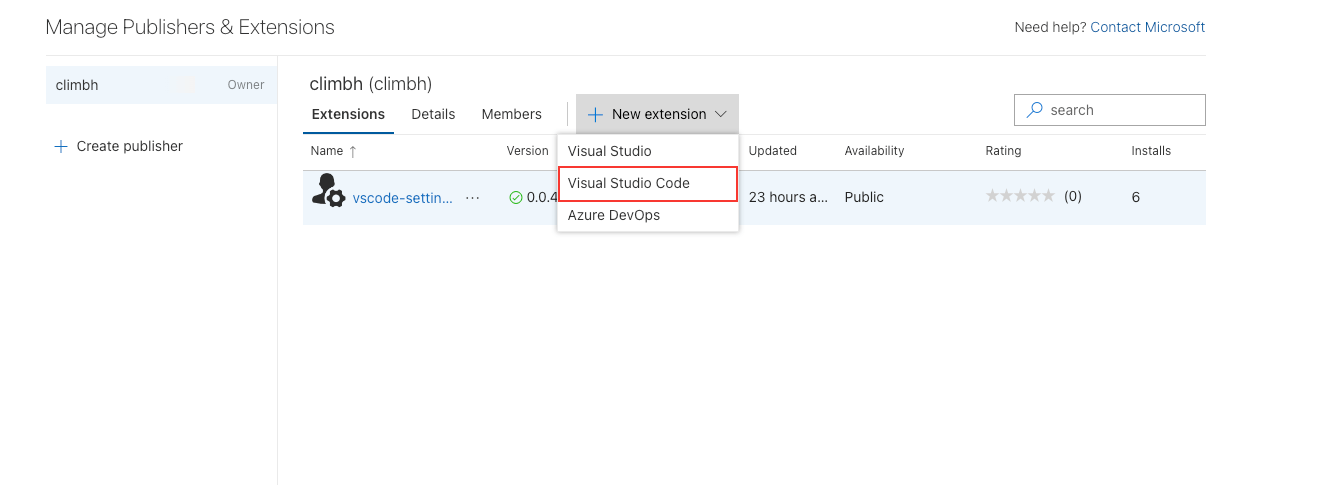
Task: Click the vscode-settings extension icon
Action: pos(328,190)
